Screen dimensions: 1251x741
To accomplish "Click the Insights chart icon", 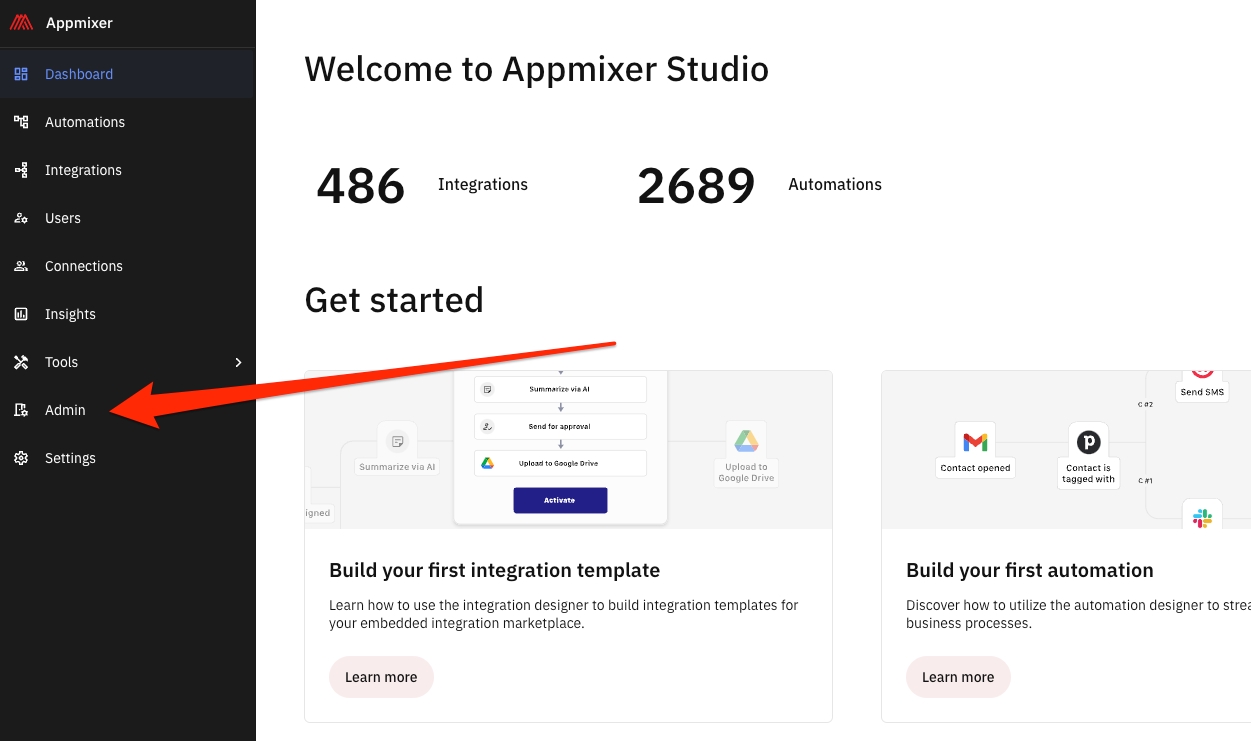I will coord(21,314).
